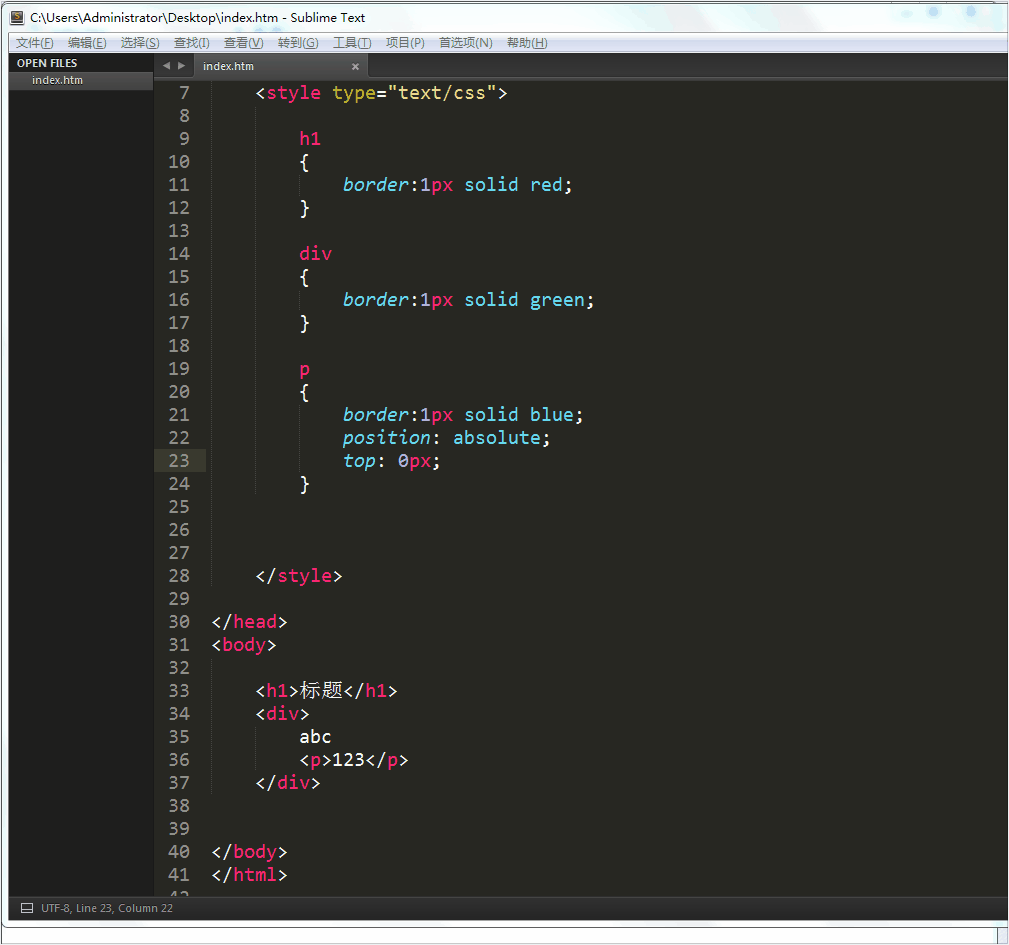1009x945 pixels.
Task: Open the 查看(V) menu
Action: (x=243, y=42)
